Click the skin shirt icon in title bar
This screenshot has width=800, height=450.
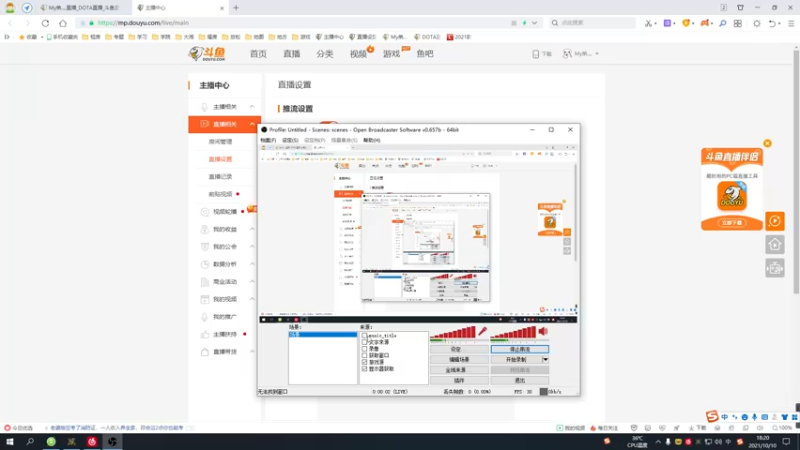tap(740, 8)
